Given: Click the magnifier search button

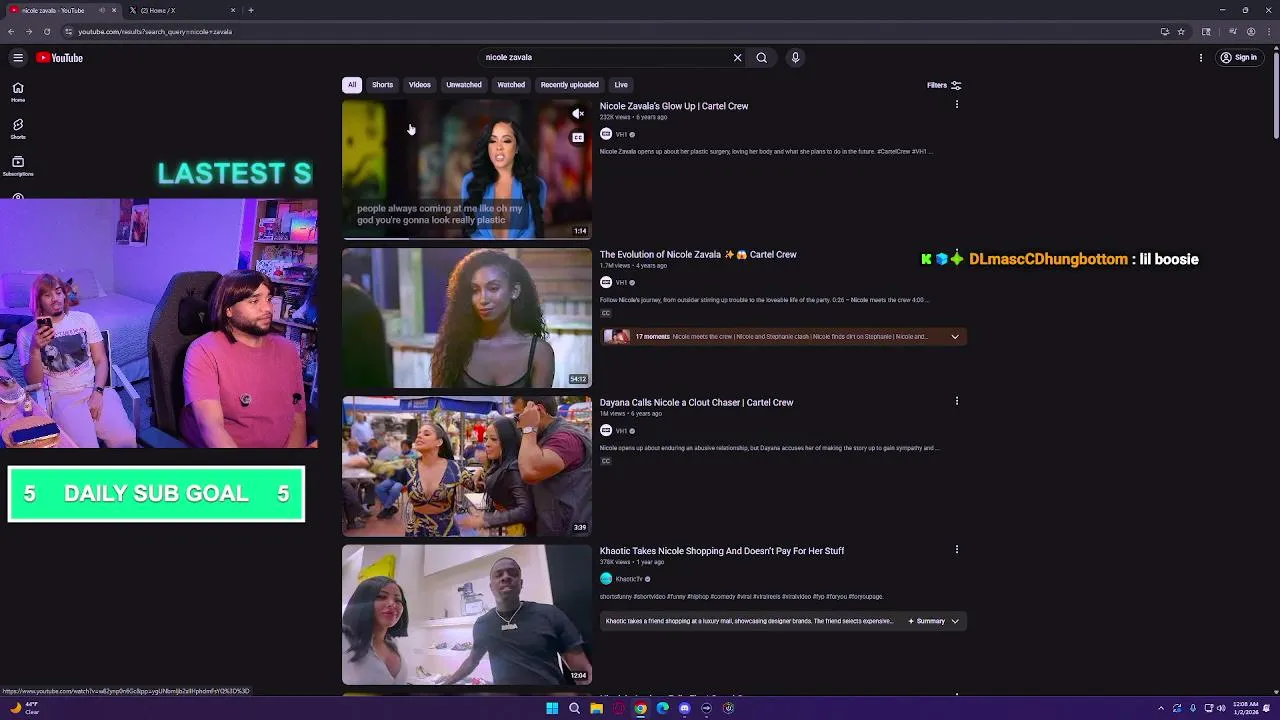Looking at the screenshot, I should click(762, 58).
